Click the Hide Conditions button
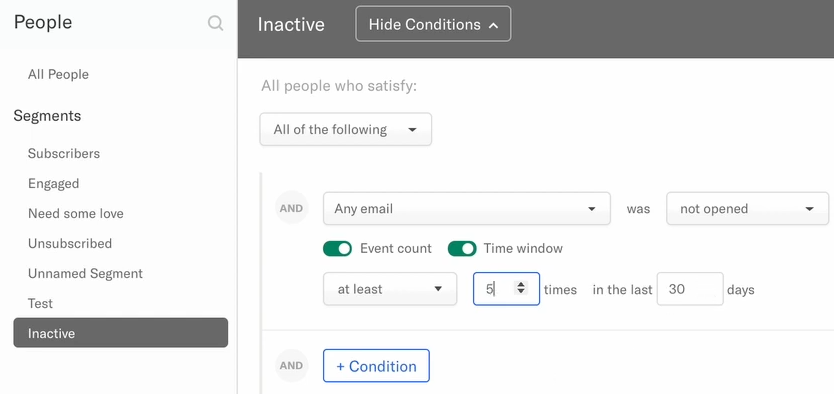 point(433,24)
